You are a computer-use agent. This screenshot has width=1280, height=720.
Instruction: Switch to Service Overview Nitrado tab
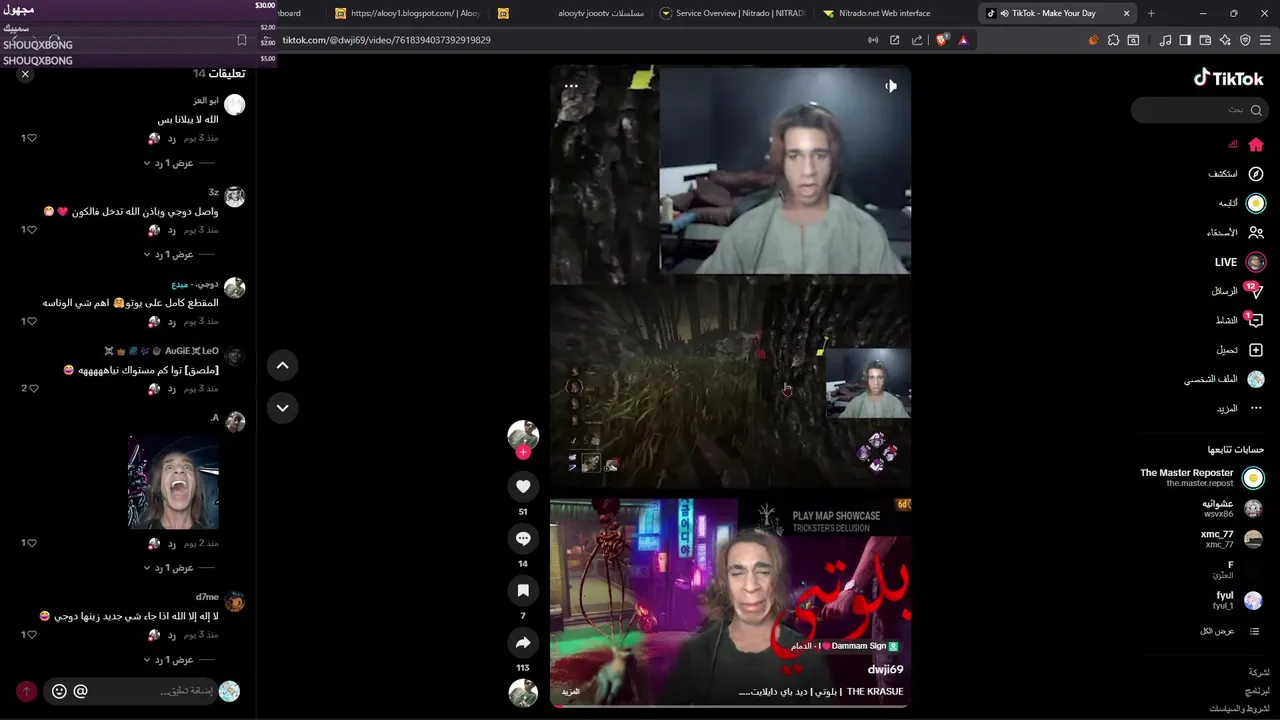pyautogui.click(x=734, y=13)
